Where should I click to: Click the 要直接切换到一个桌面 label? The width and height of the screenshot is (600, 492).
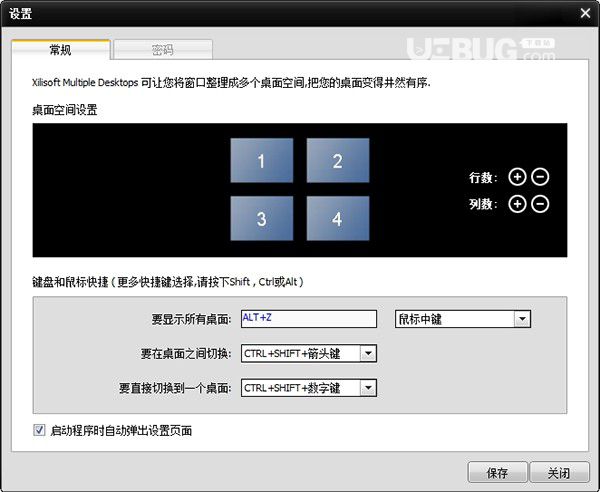pos(175,388)
